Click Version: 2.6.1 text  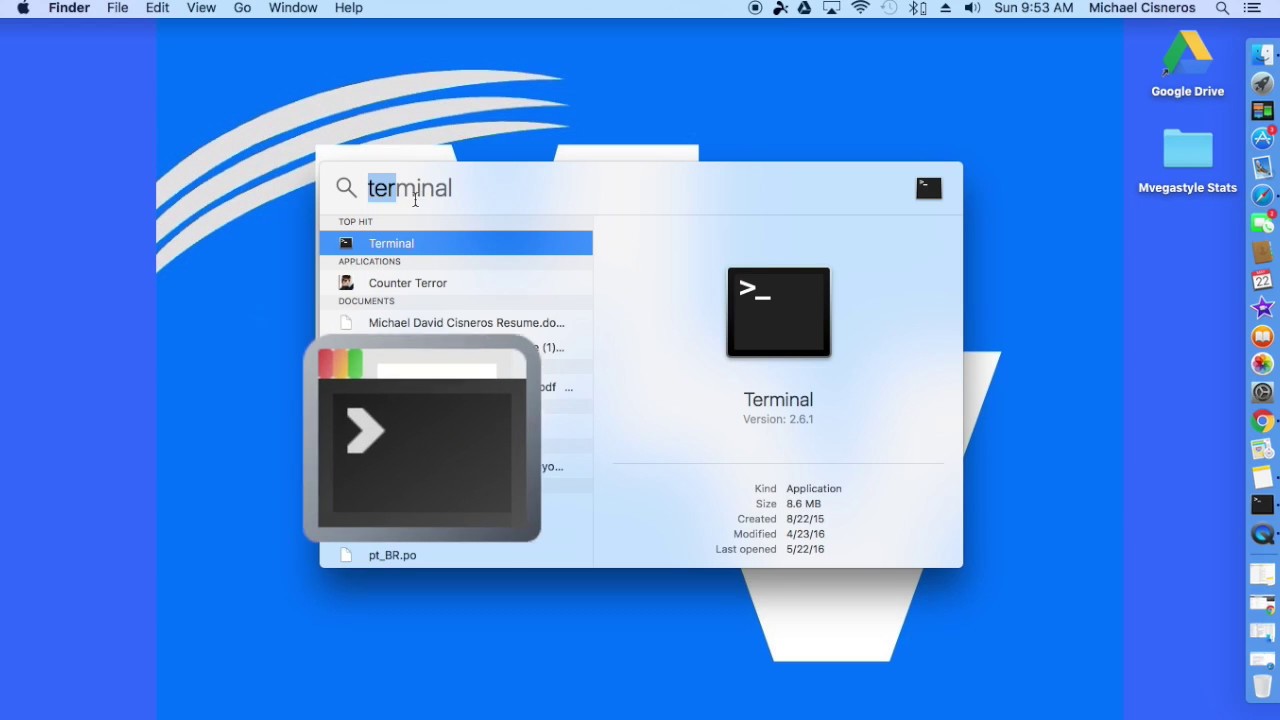(x=778, y=419)
